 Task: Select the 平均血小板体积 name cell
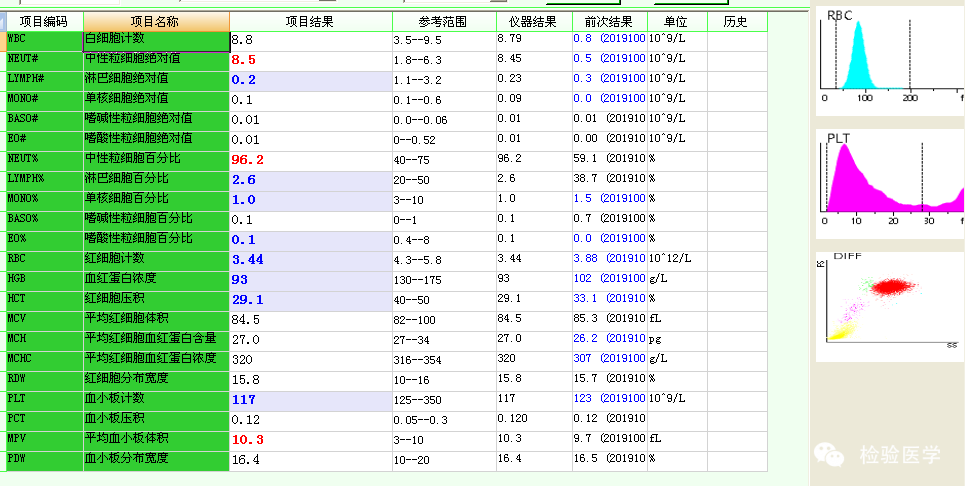(x=156, y=441)
